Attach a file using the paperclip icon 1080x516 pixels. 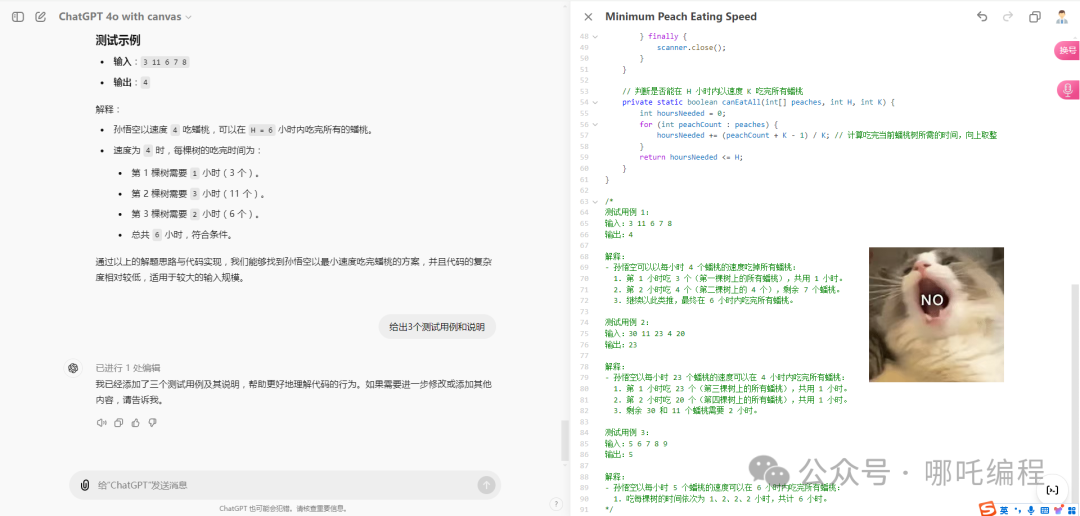pyautogui.click(x=85, y=485)
